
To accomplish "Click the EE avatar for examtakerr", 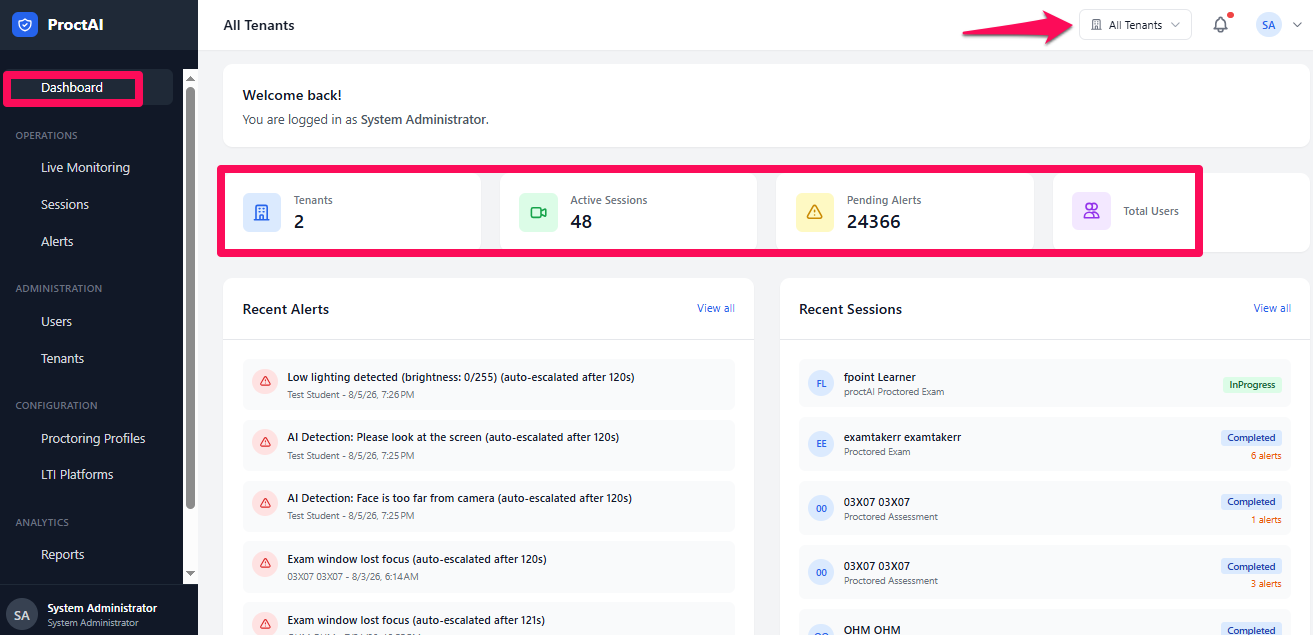I will click(x=821, y=444).
